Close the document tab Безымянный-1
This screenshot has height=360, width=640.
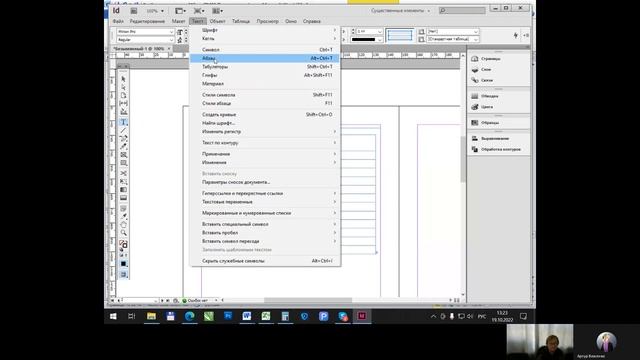[x=169, y=49]
